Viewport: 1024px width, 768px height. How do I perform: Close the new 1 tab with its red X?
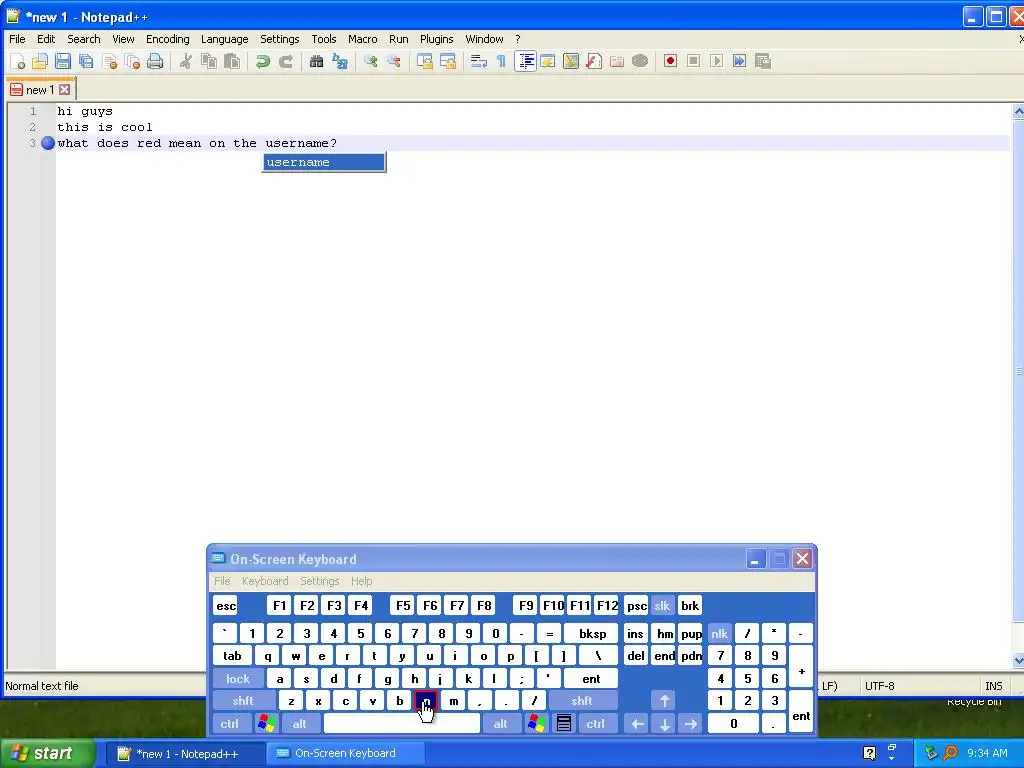click(65, 89)
